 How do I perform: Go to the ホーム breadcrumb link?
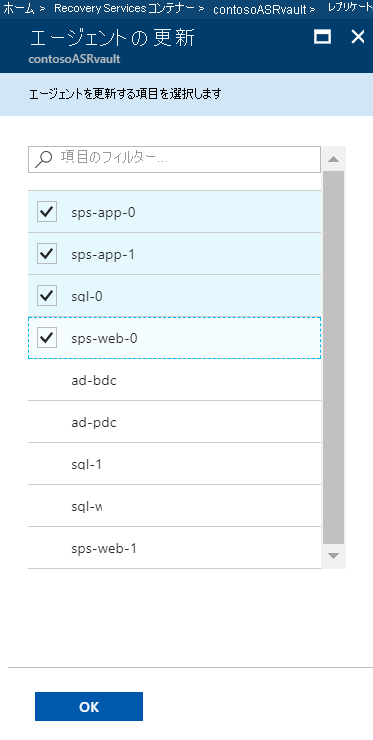pos(19,8)
